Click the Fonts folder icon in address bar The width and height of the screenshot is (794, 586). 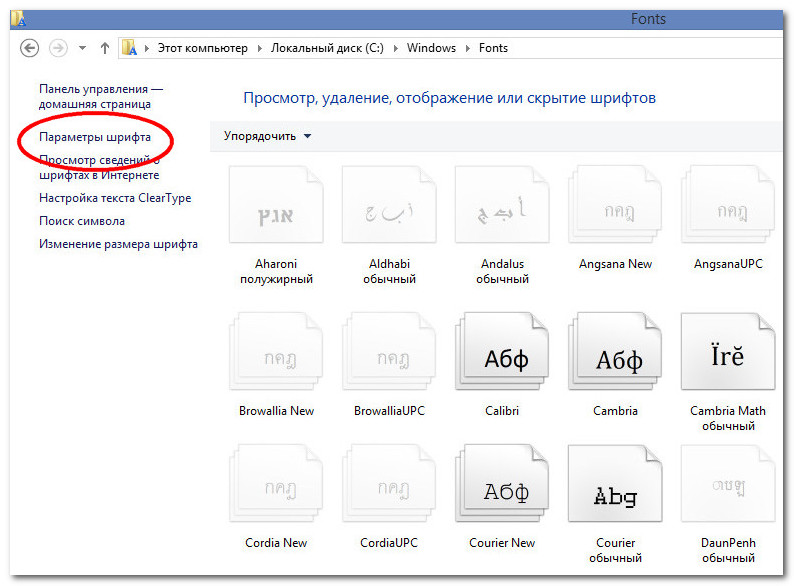(130, 48)
